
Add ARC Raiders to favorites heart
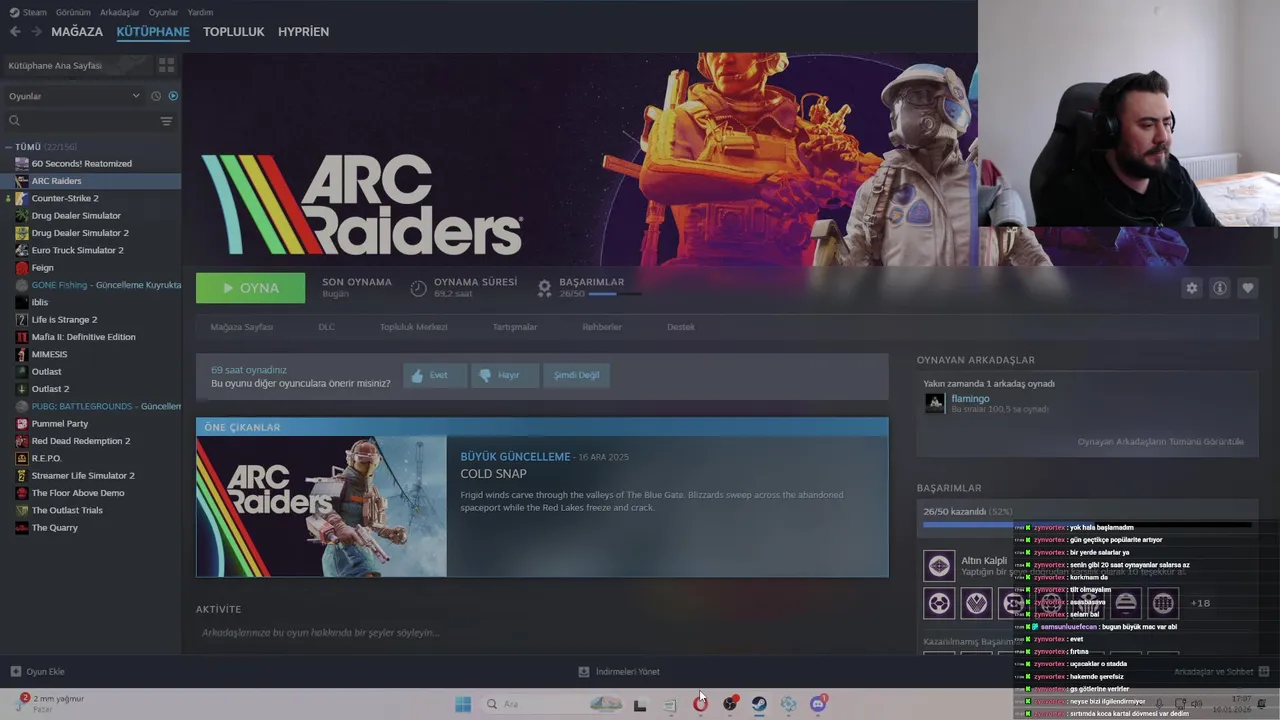[x=1248, y=288]
